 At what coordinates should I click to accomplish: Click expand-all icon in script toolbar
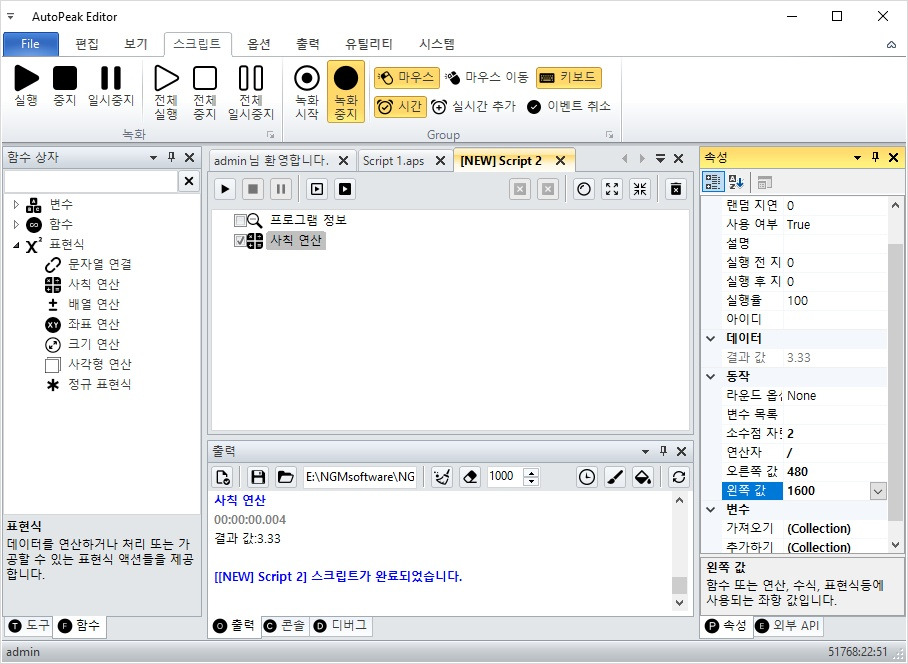click(x=612, y=189)
